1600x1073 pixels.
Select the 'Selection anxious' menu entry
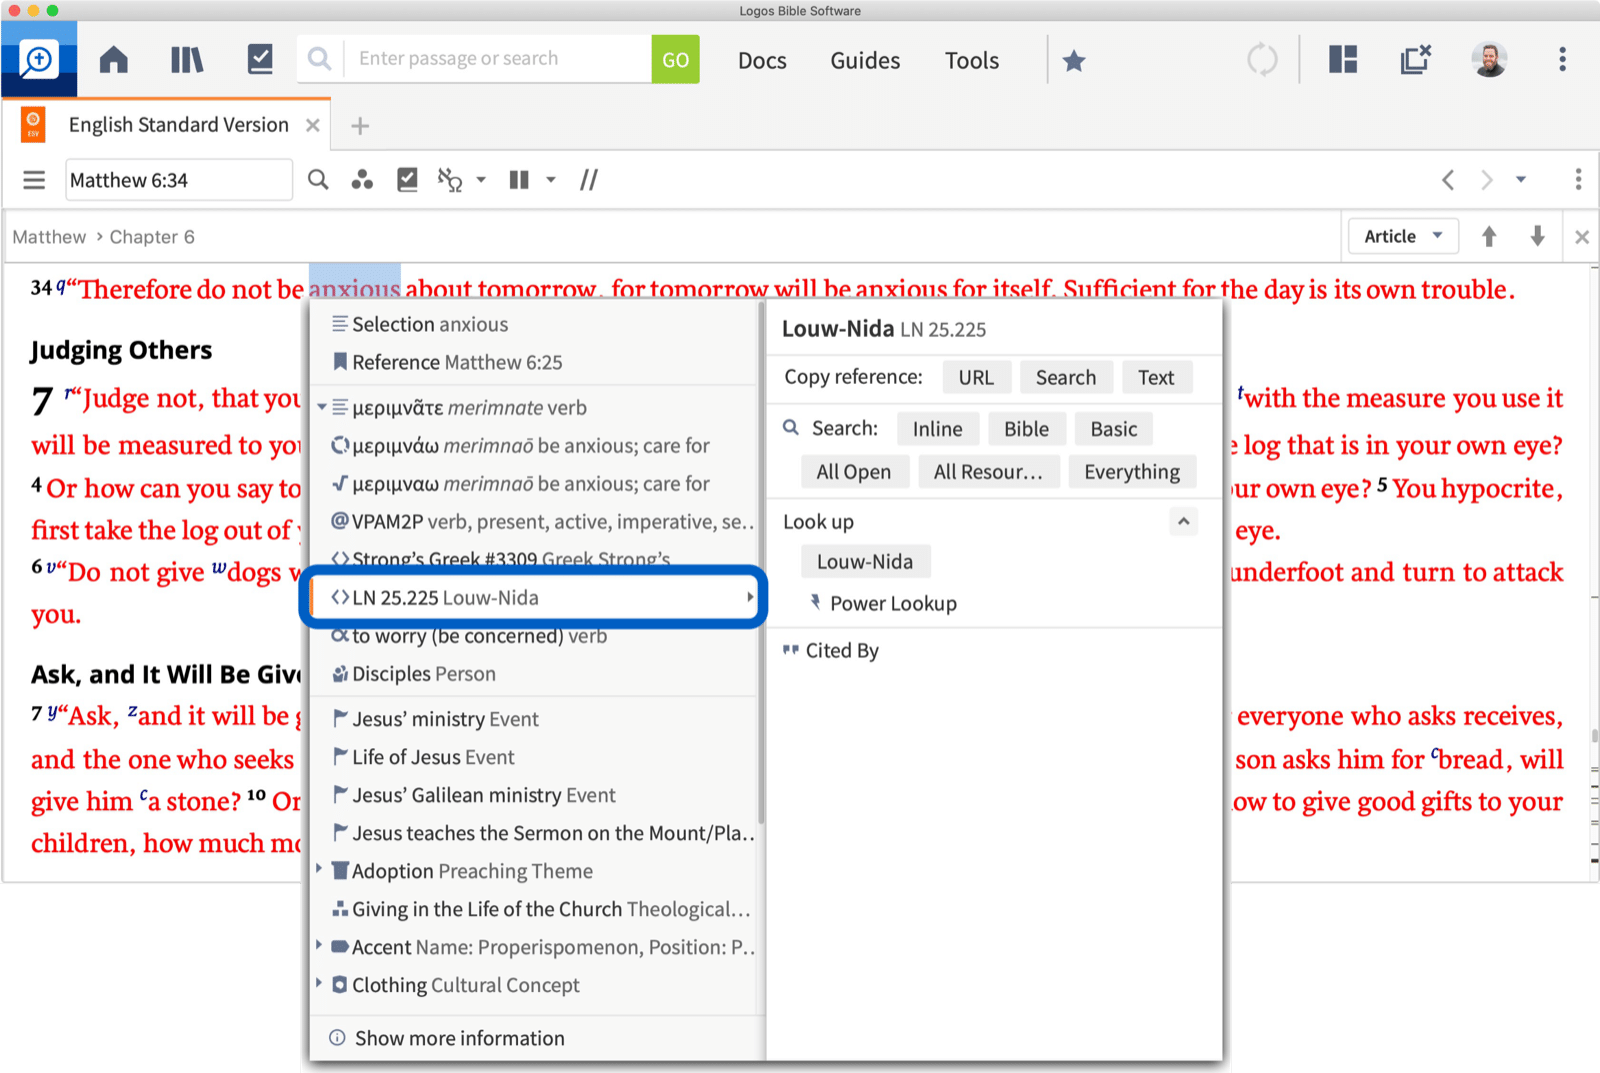[534, 324]
